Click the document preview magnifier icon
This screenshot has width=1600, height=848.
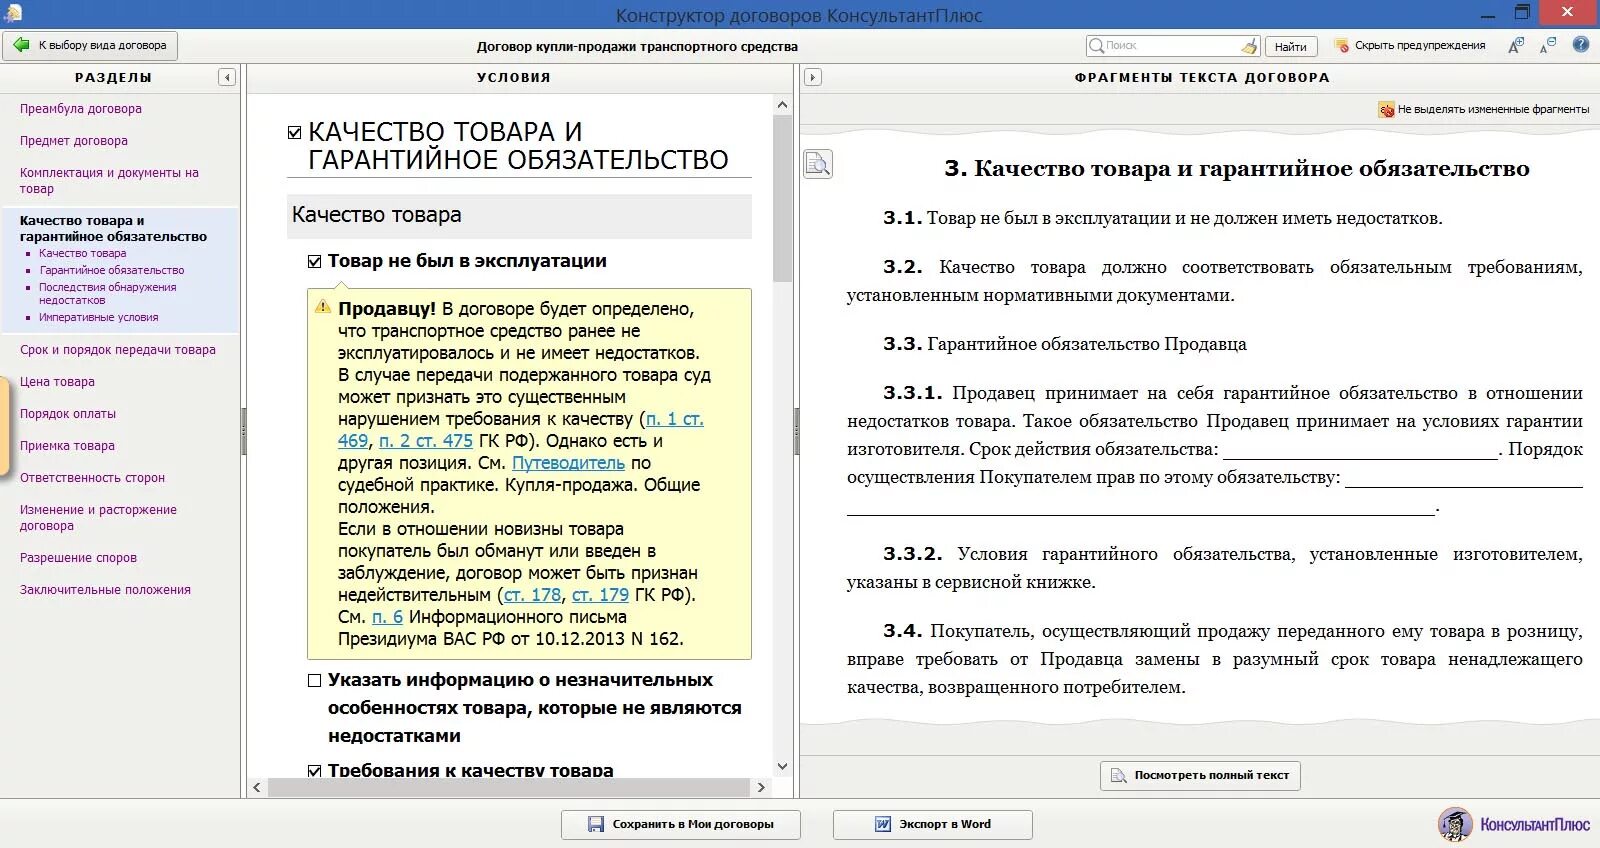tap(818, 164)
